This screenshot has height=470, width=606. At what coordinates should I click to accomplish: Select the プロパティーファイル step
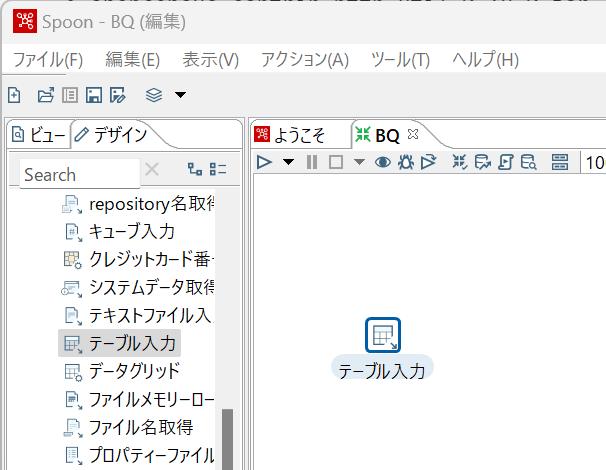pos(138,455)
